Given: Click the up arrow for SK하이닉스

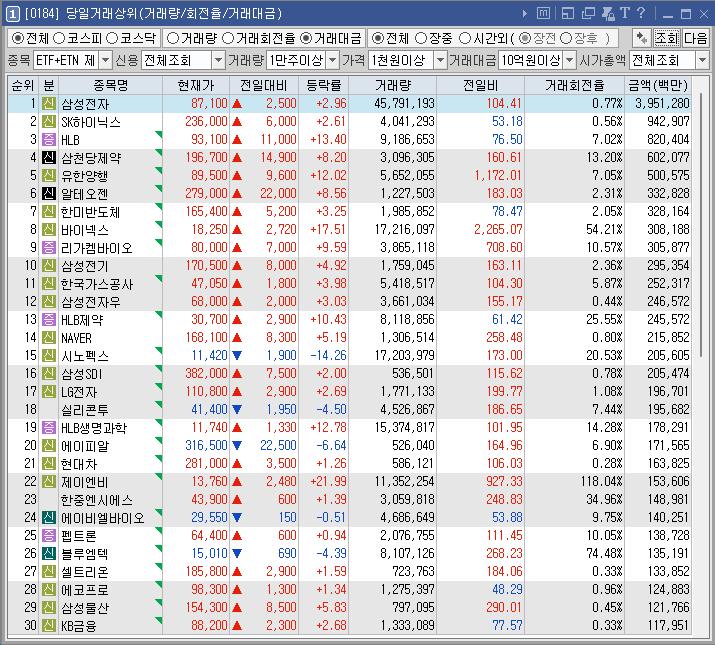Looking at the screenshot, I should coord(237,122).
